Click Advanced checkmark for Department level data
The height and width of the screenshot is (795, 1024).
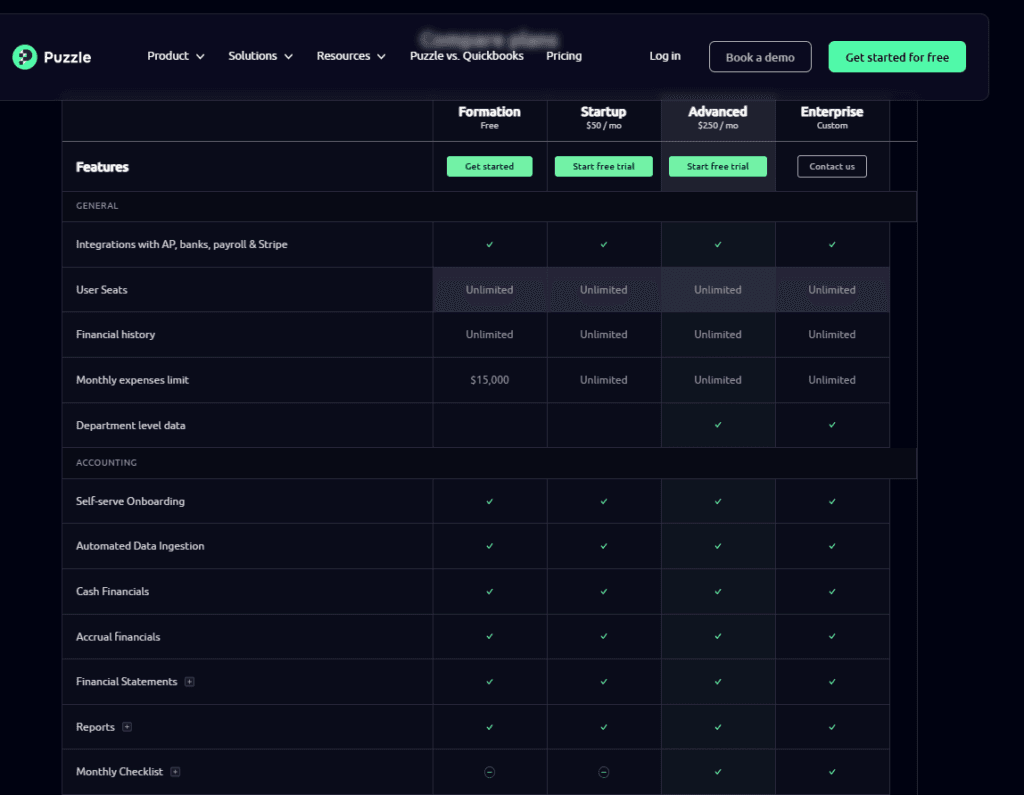(718, 425)
